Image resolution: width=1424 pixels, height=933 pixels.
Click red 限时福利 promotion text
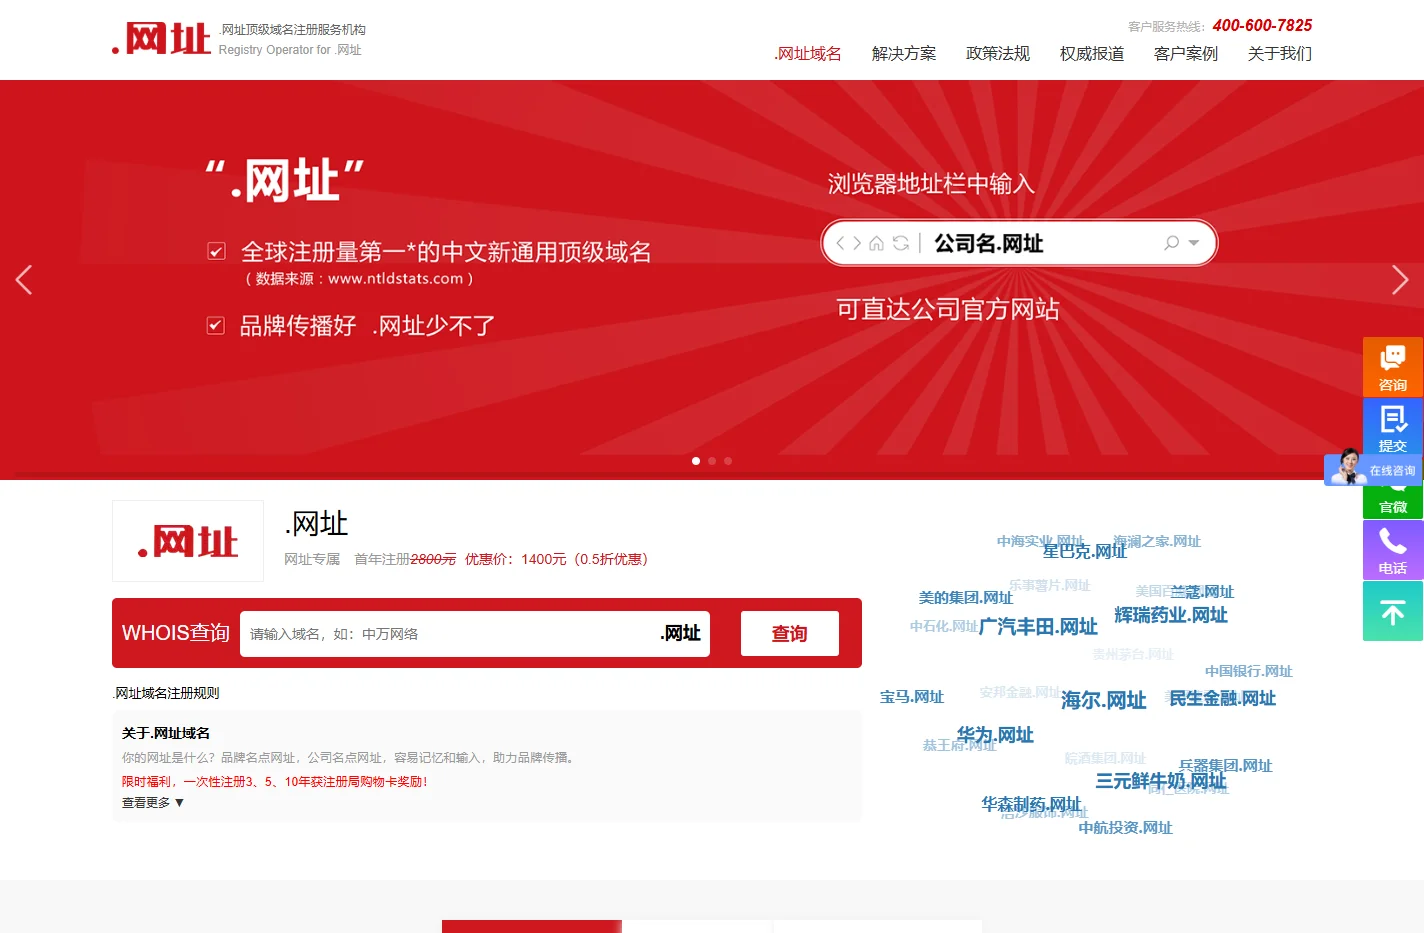pyautogui.click(x=275, y=782)
